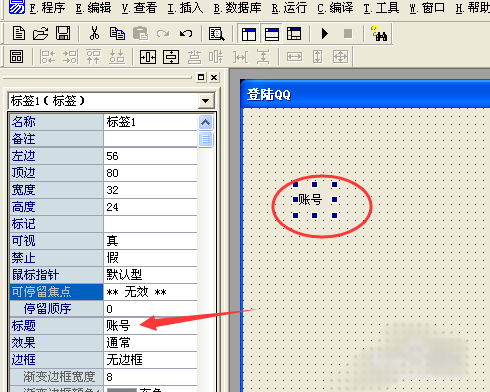This screenshot has width=490, height=392.
Task: Select the 账号 label on the form
Action: 310,200
